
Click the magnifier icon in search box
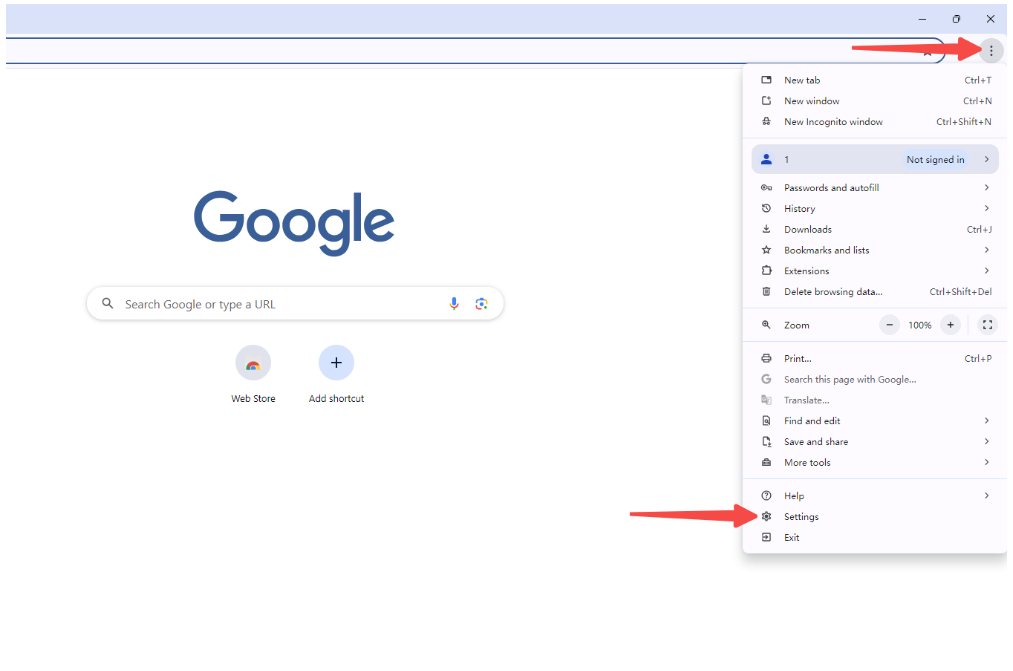[x=107, y=303]
